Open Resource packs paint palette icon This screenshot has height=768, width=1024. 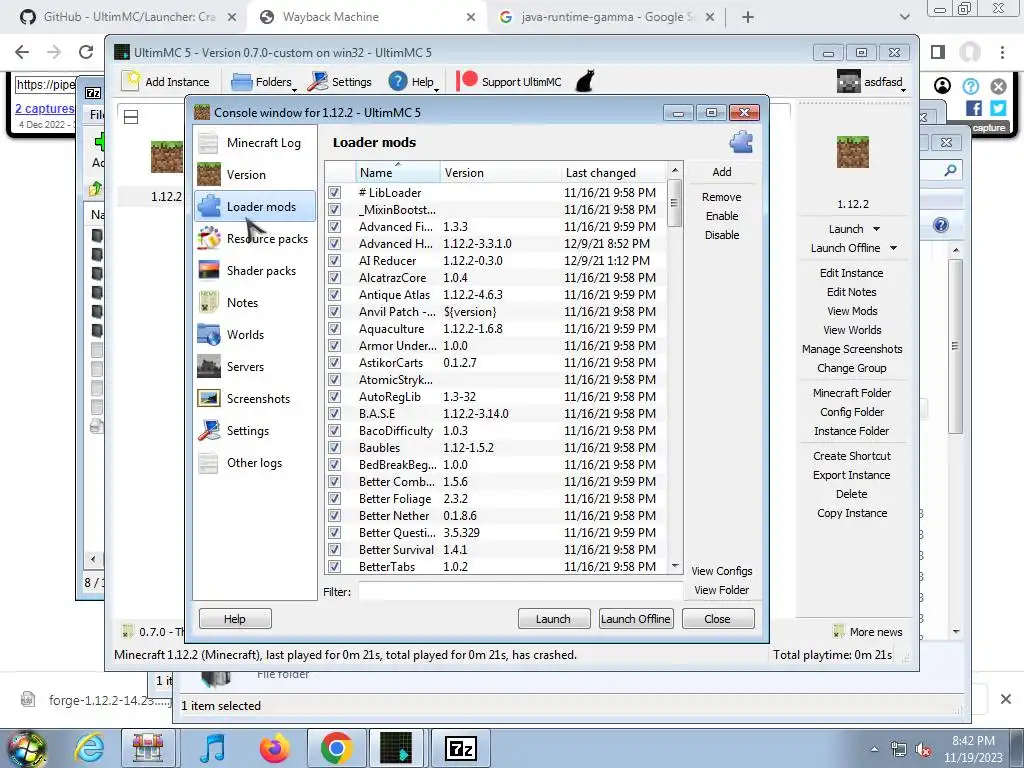coord(208,238)
